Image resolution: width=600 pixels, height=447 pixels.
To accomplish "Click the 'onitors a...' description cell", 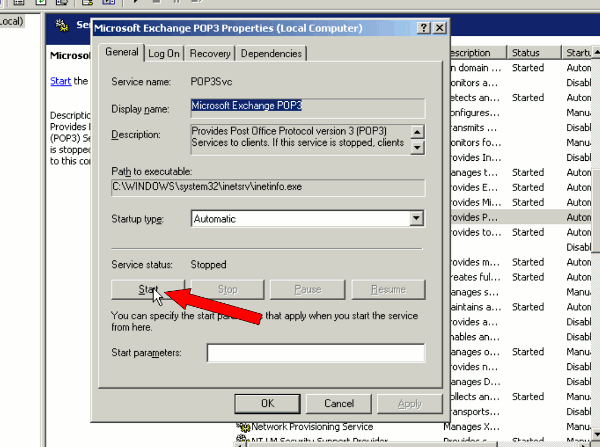I will pyautogui.click(x=474, y=83).
